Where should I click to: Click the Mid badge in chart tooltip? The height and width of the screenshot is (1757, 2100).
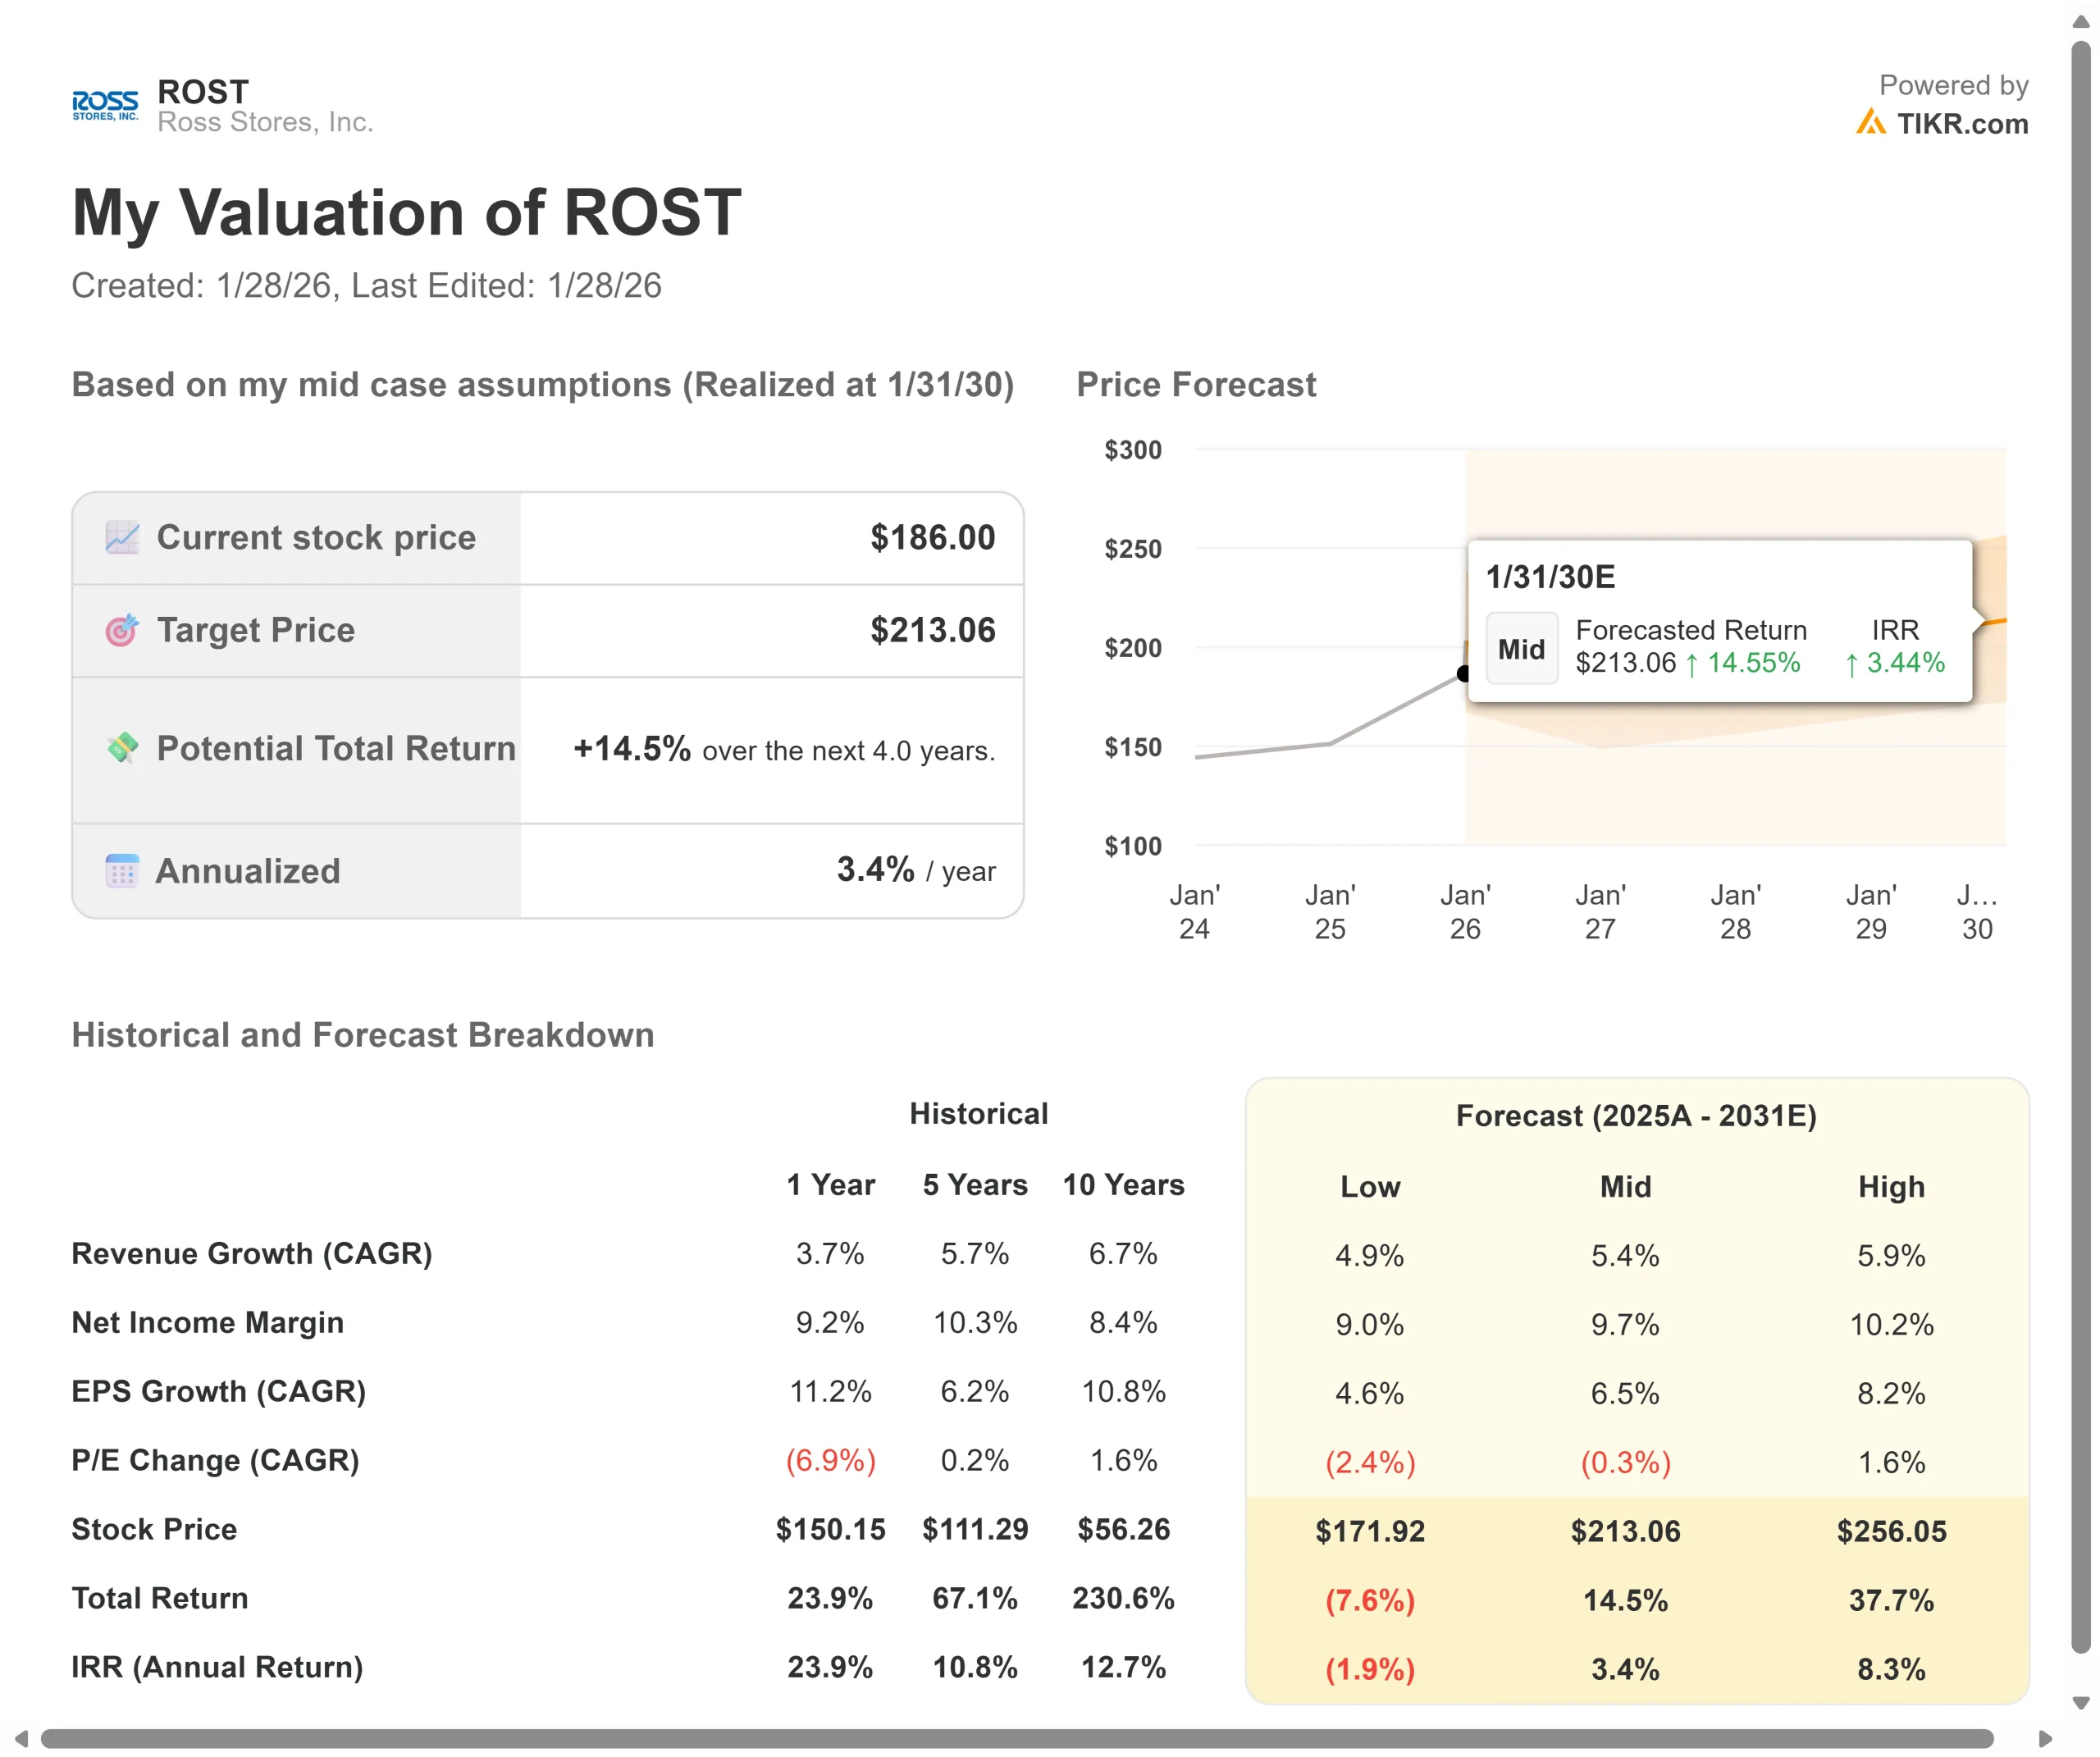click(x=1521, y=649)
